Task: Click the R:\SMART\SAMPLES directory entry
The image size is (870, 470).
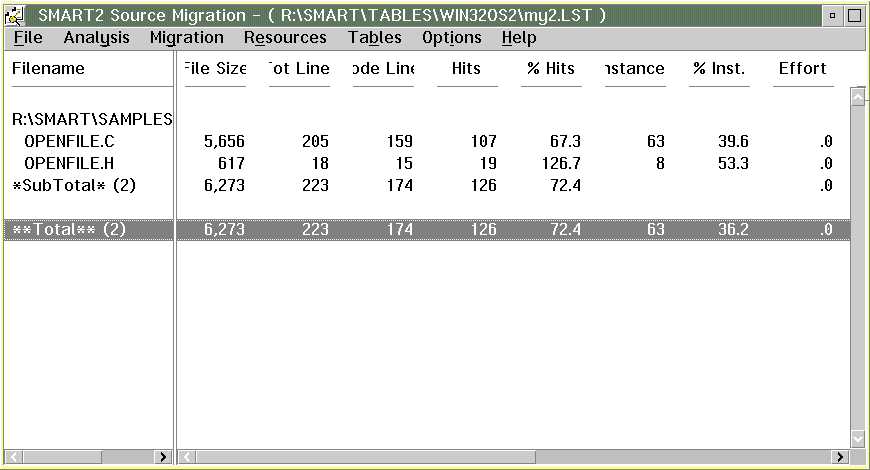Action: click(91, 119)
